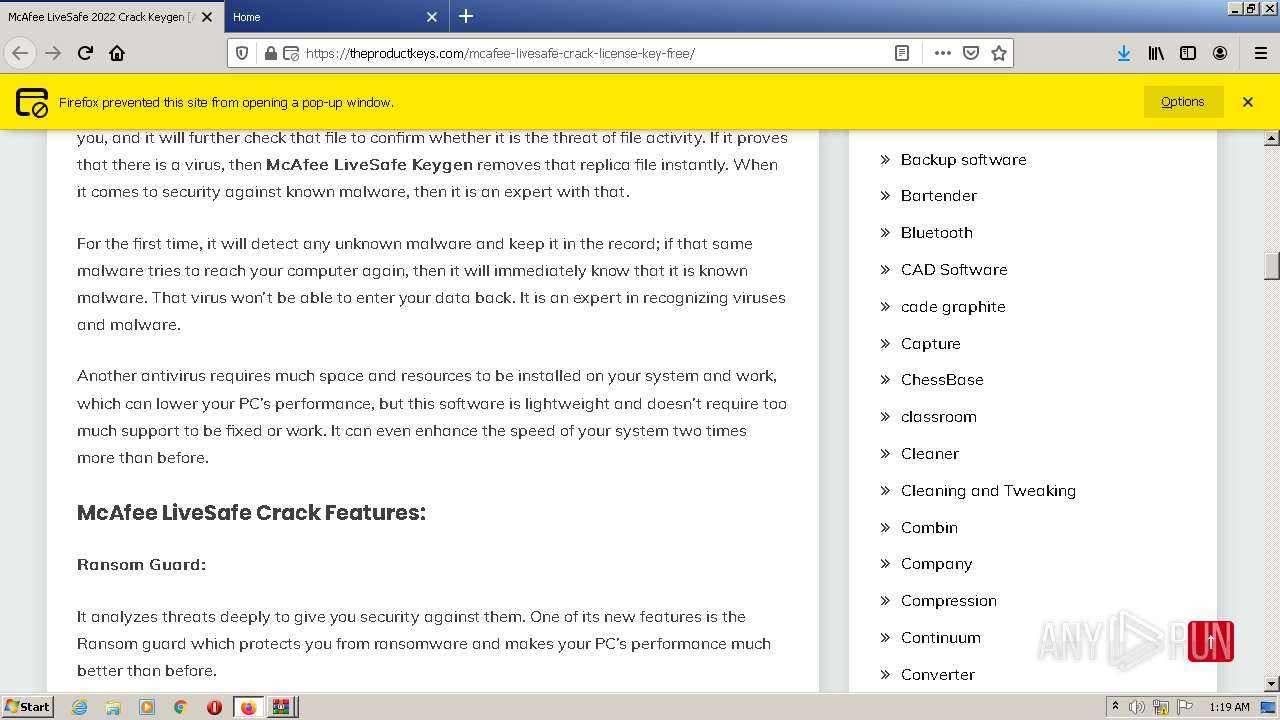Image resolution: width=1280 pixels, height=720 pixels.
Task: Toggle the sidebars view
Action: click(1188, 53)
